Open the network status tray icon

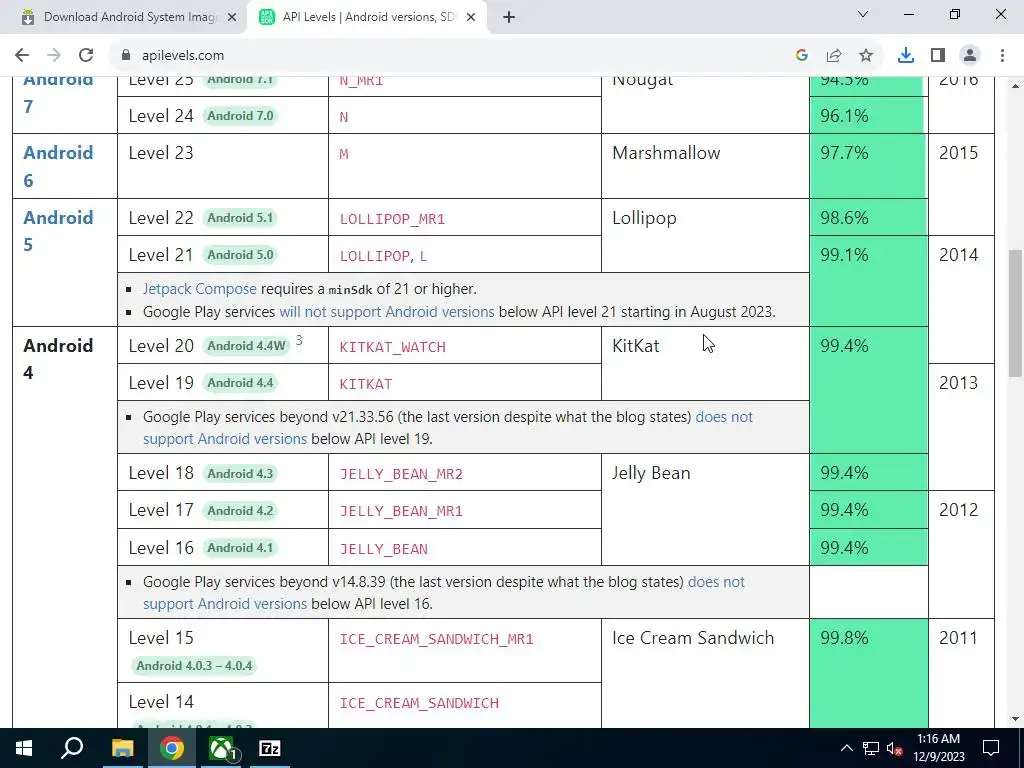871,748
